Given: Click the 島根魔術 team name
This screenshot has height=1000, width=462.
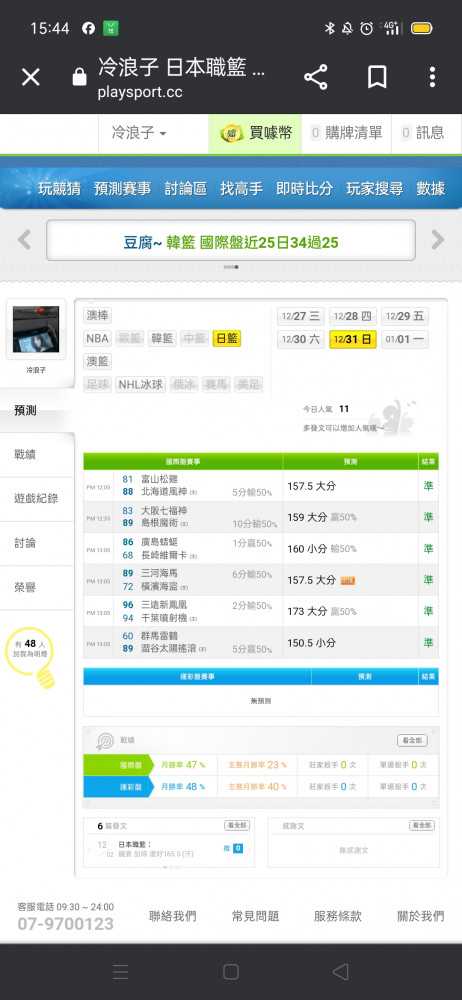Looking at the screenshot, I should click(x=159, y=524).
